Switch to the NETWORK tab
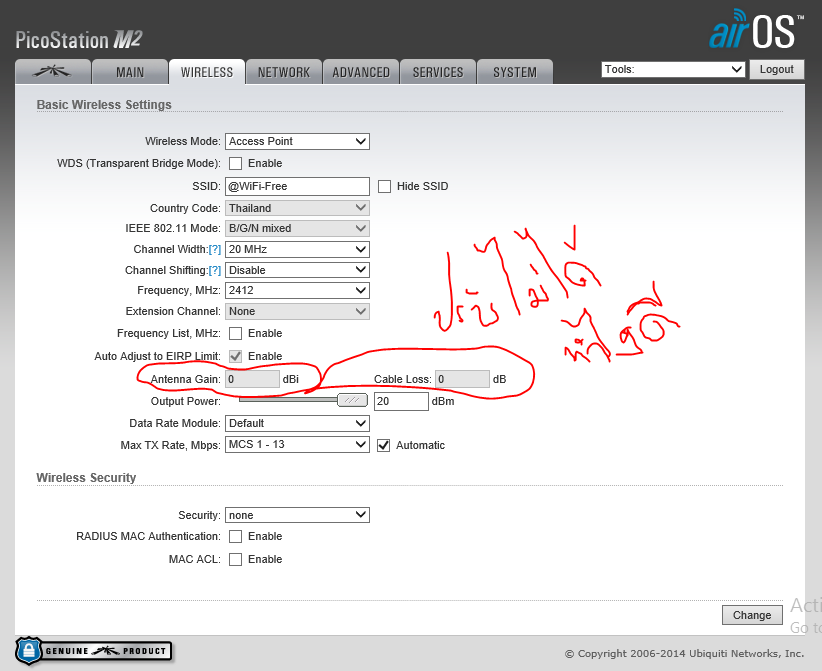 (x=284, y=72)
